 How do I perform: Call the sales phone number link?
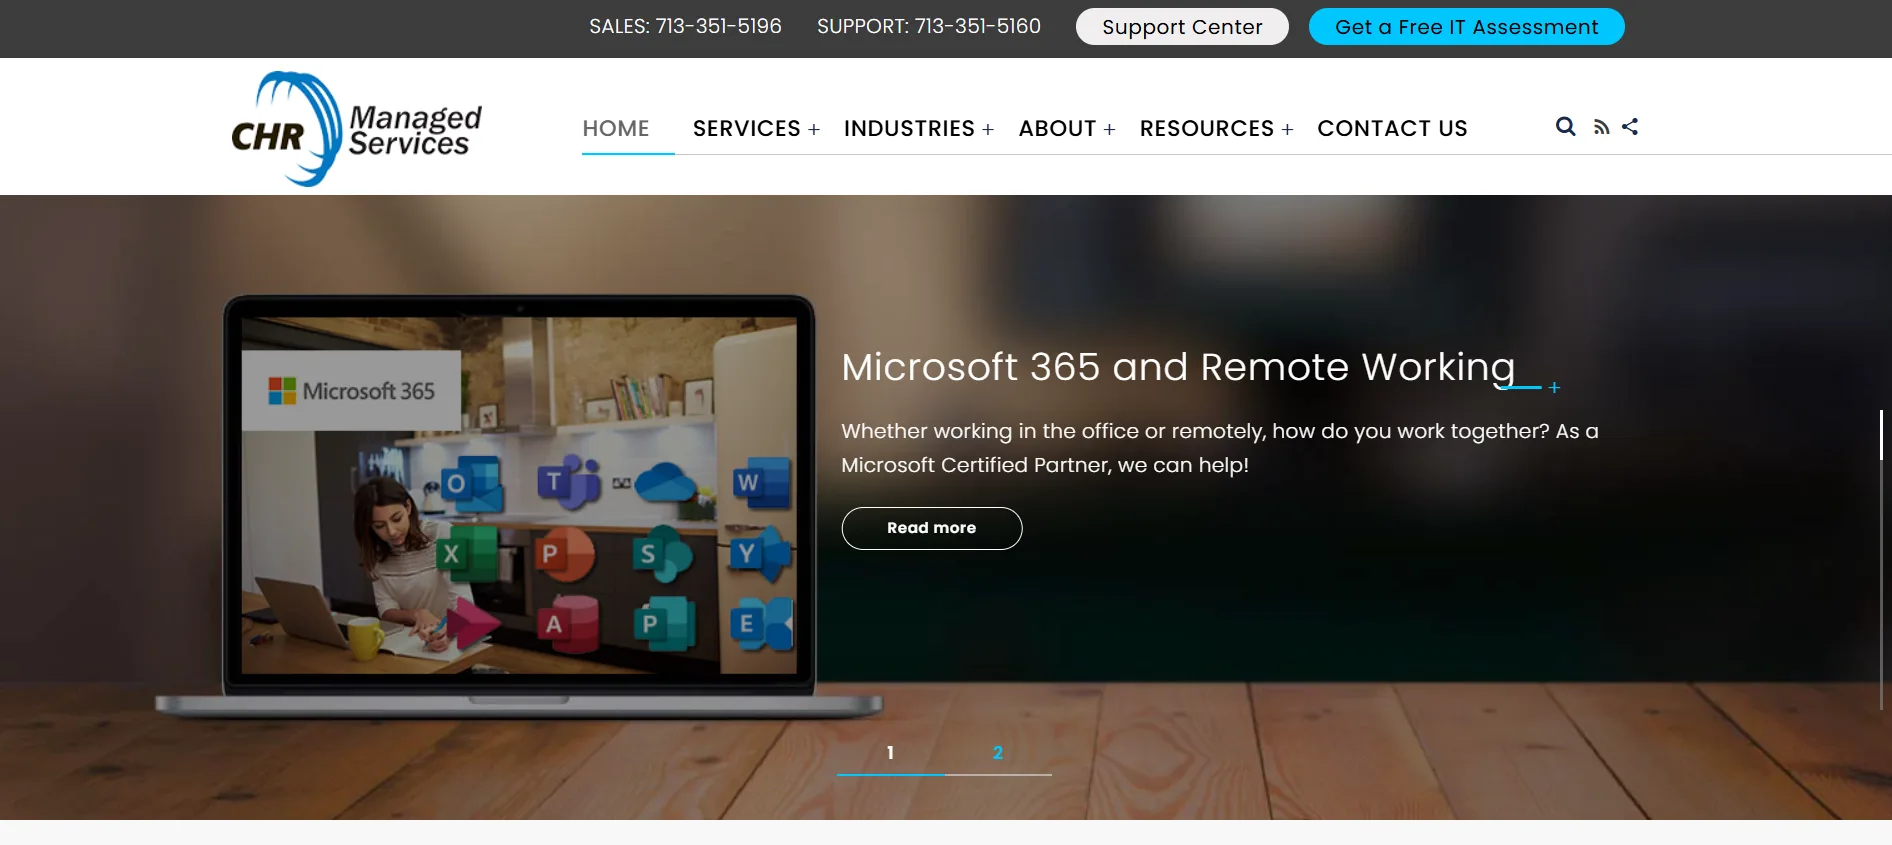pyautogui.click(x=718, y=26)
